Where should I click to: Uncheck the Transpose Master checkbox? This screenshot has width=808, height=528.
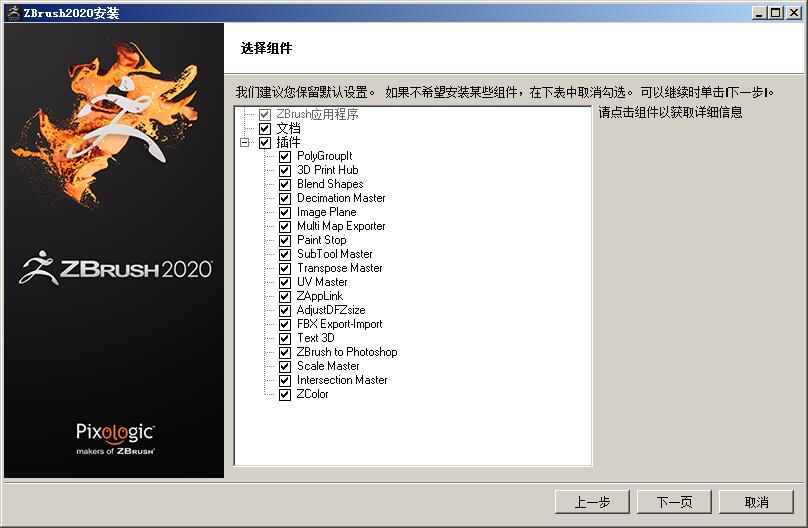click(285, 268)
